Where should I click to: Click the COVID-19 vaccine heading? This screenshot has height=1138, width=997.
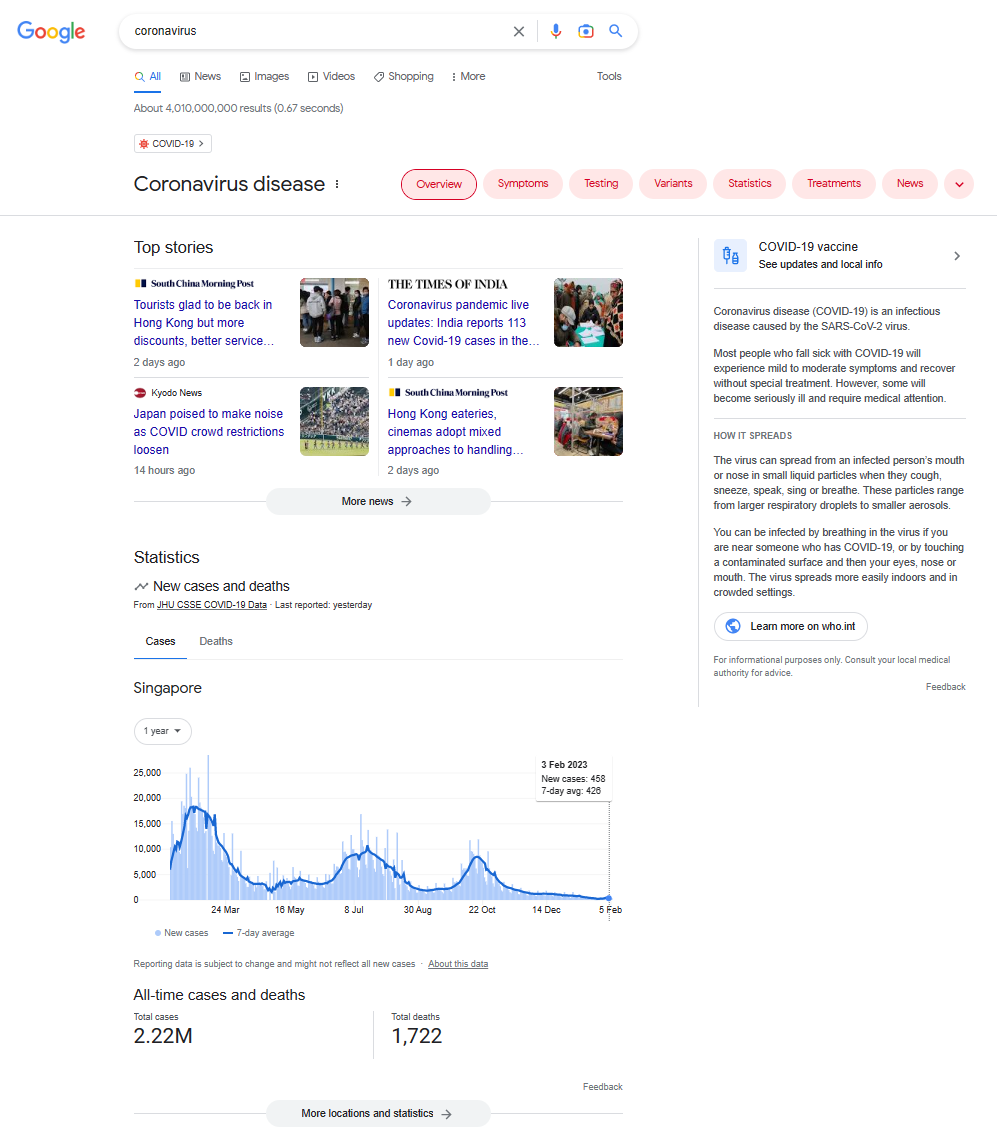pos(808,247)
